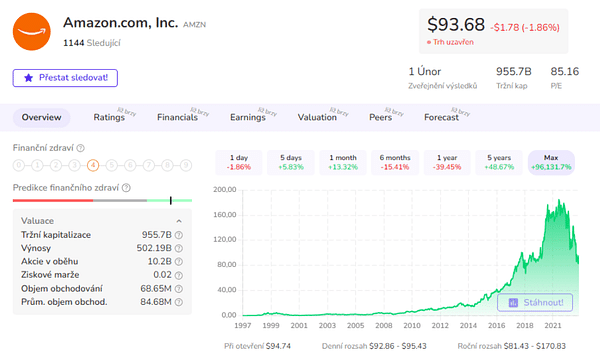Switch to the Earnings tab
The height and width of the screenshot is (360, 600).
(x=248, y=117)
